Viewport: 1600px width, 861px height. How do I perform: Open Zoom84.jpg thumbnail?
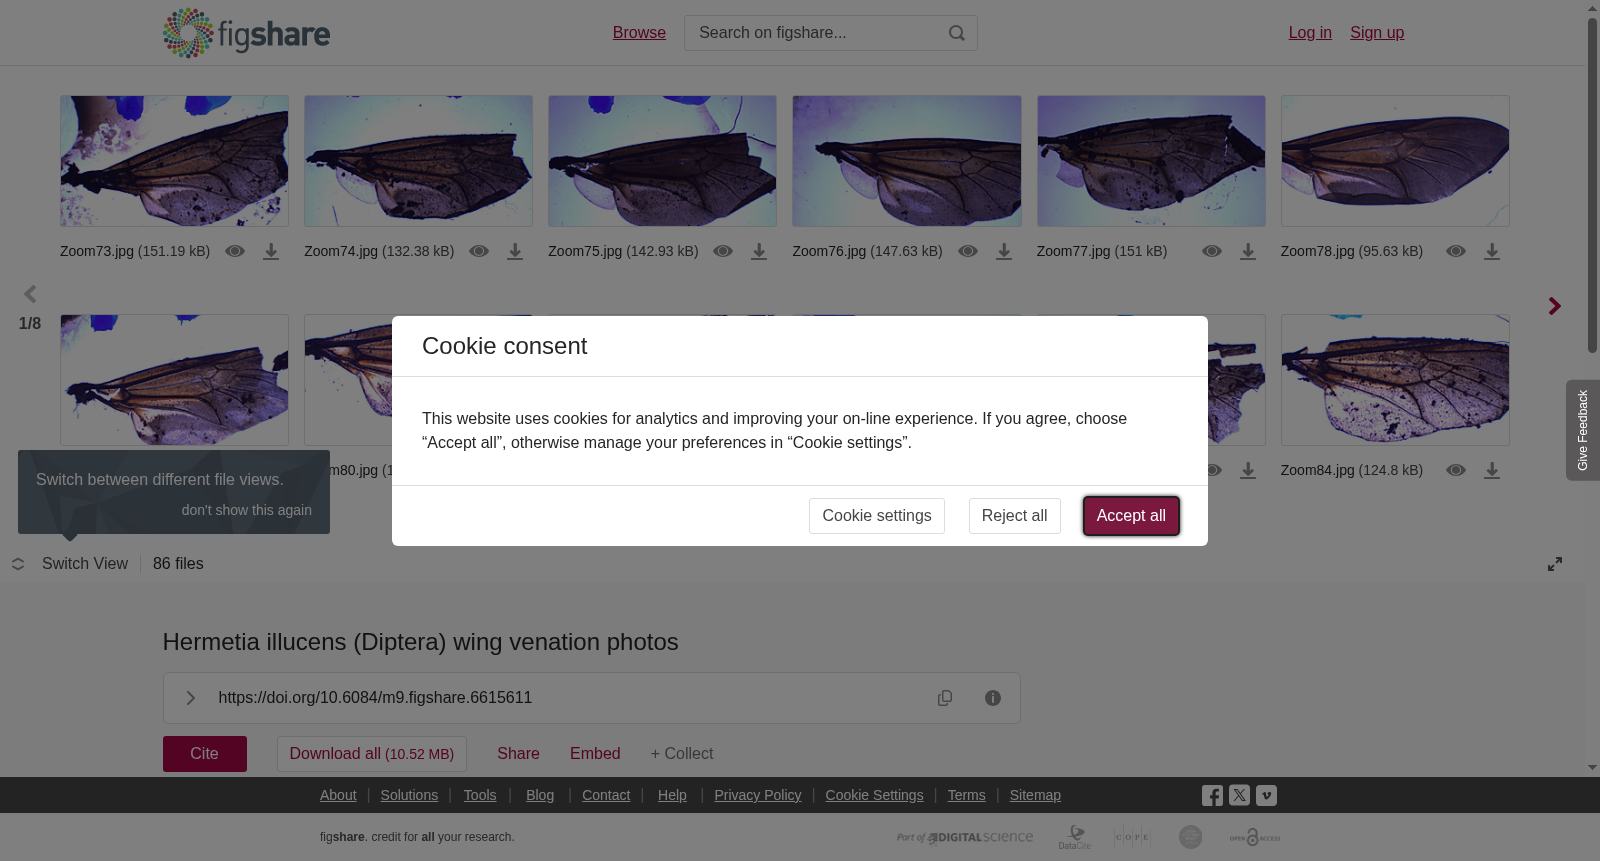click(1395, 380)
